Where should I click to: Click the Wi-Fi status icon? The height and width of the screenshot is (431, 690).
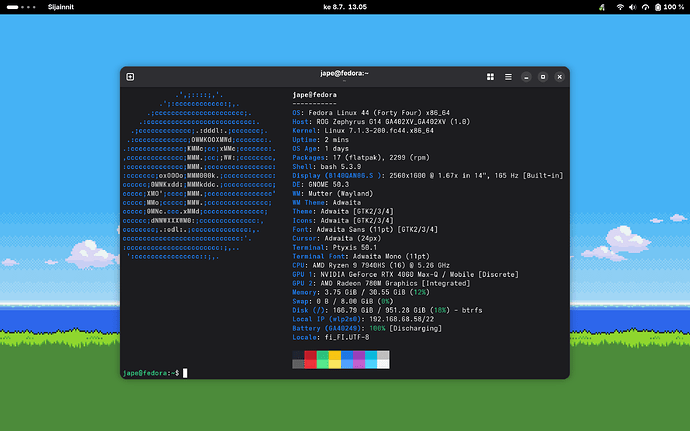(x=620, y=7)
